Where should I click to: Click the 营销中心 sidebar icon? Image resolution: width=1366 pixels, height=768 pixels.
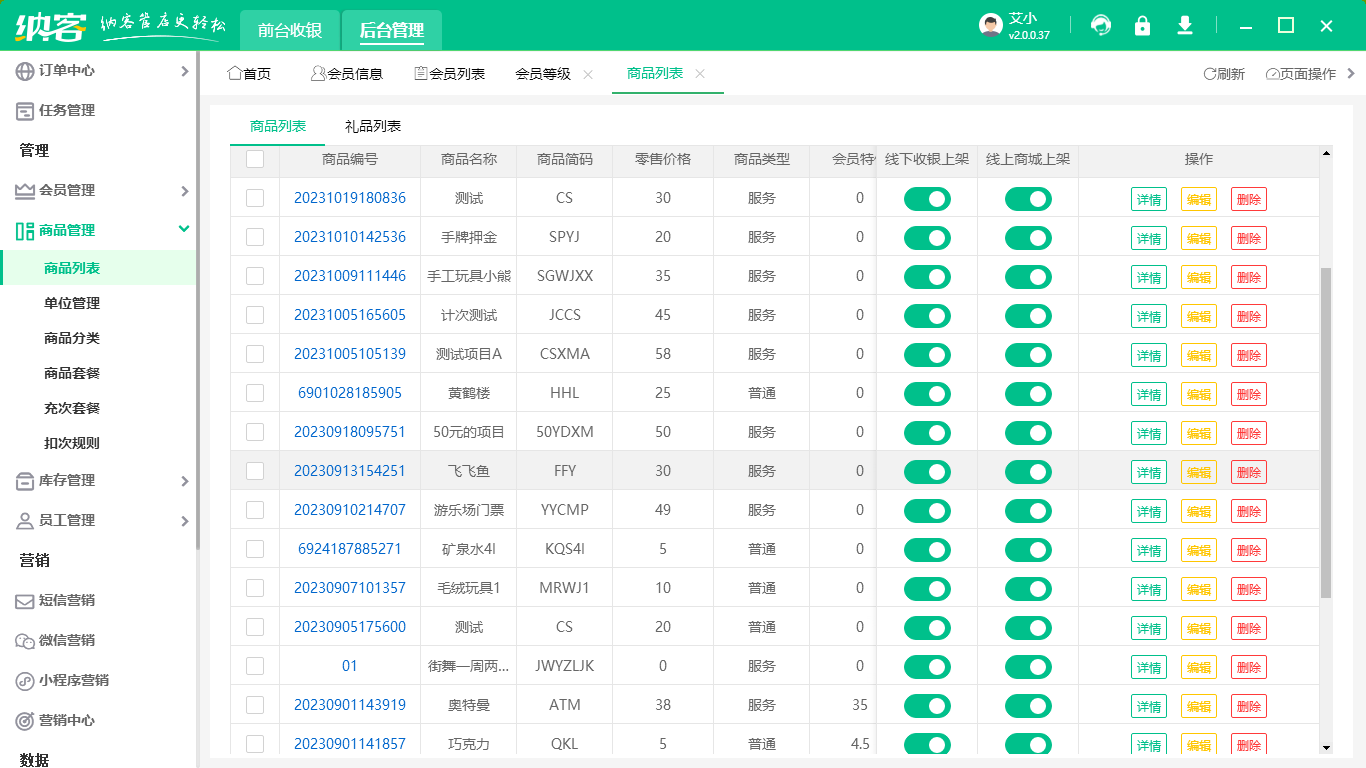click(27, 721)
